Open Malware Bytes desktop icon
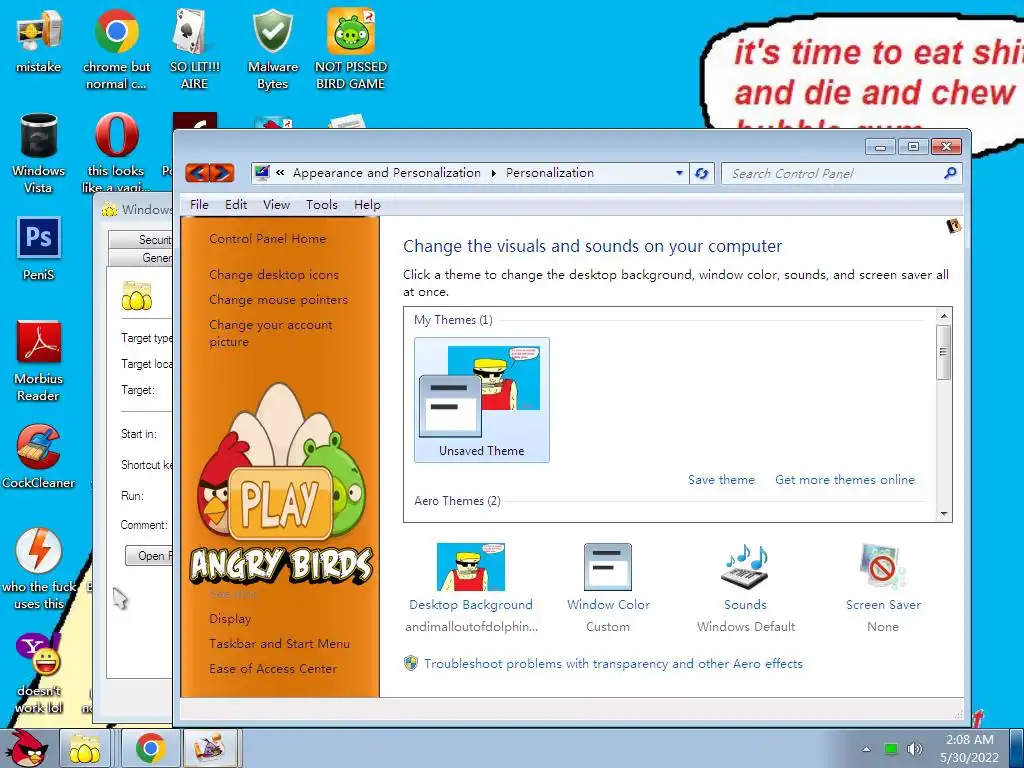The image size is (1024, 768). pos(272,49)
